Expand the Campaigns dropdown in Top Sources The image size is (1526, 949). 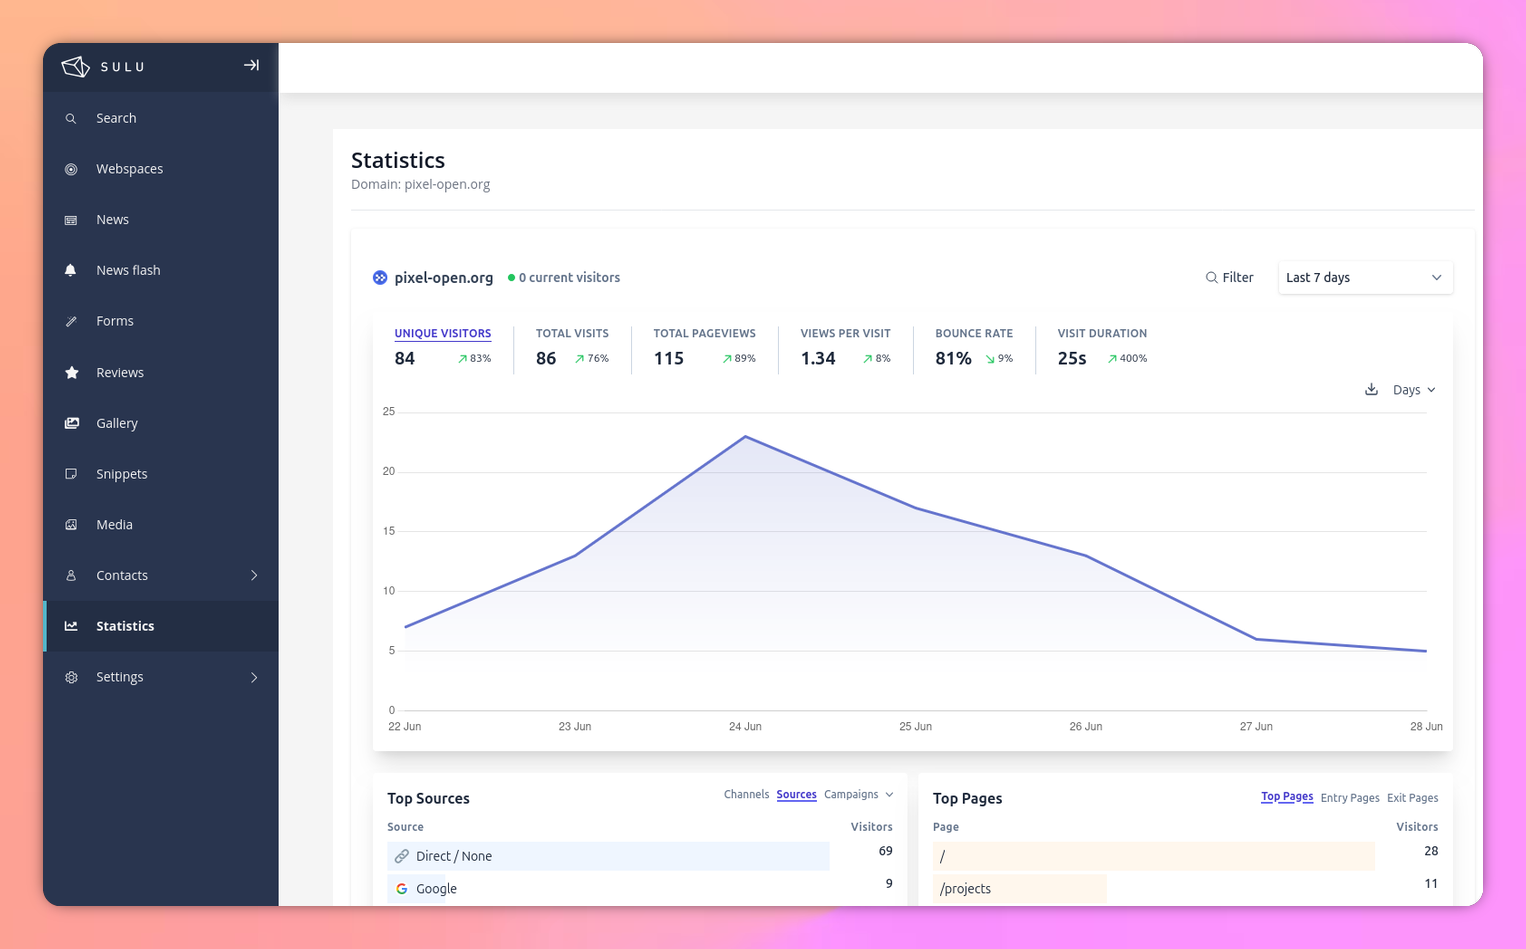(x=858, y=795)
